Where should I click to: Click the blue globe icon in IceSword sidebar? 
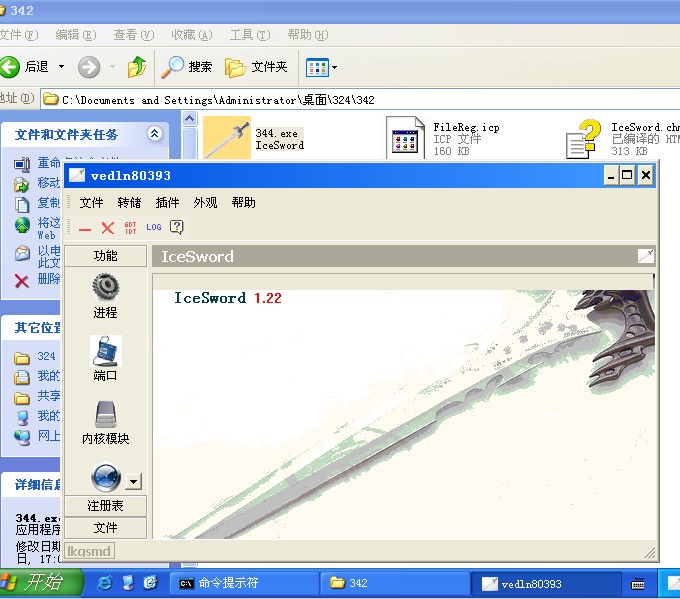point(105,477)
